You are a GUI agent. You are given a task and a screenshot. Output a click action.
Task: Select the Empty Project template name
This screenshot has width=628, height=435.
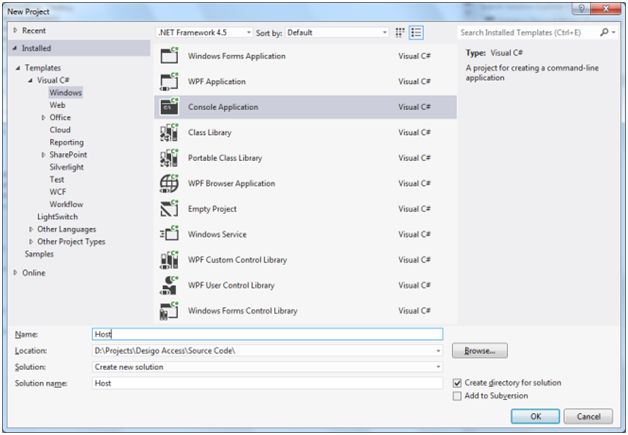tap(212, 209)
